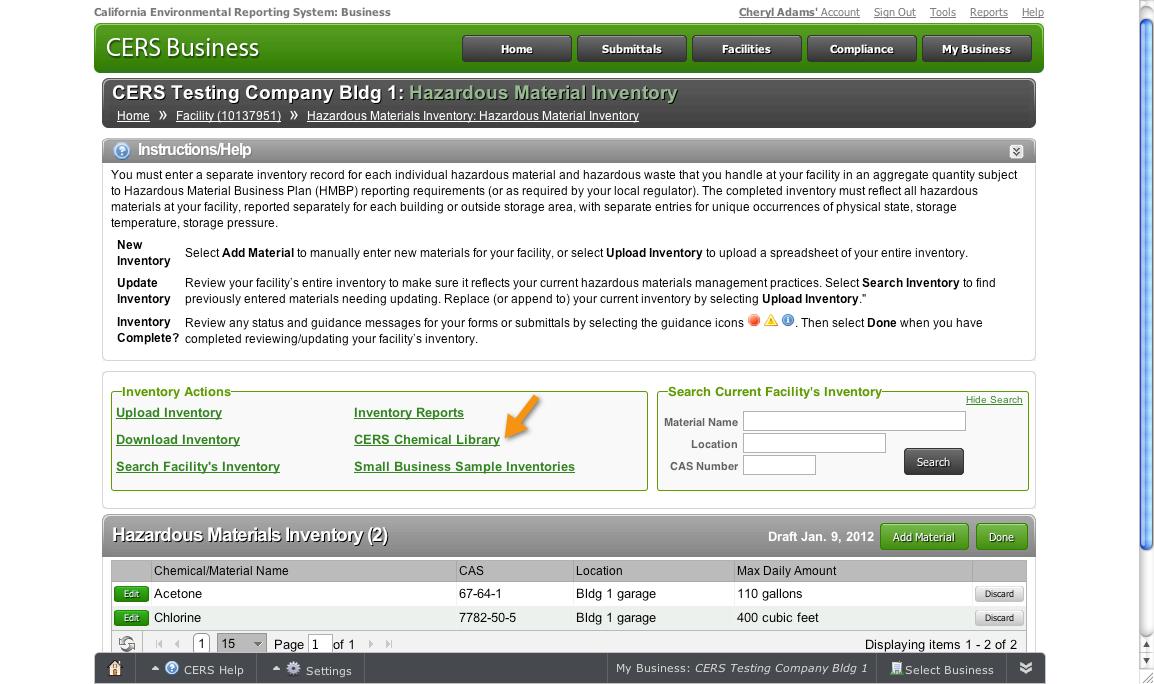Click the blue info guidance icon
The width and height of the screenshot is (1154, 684).
pos(787,320)
